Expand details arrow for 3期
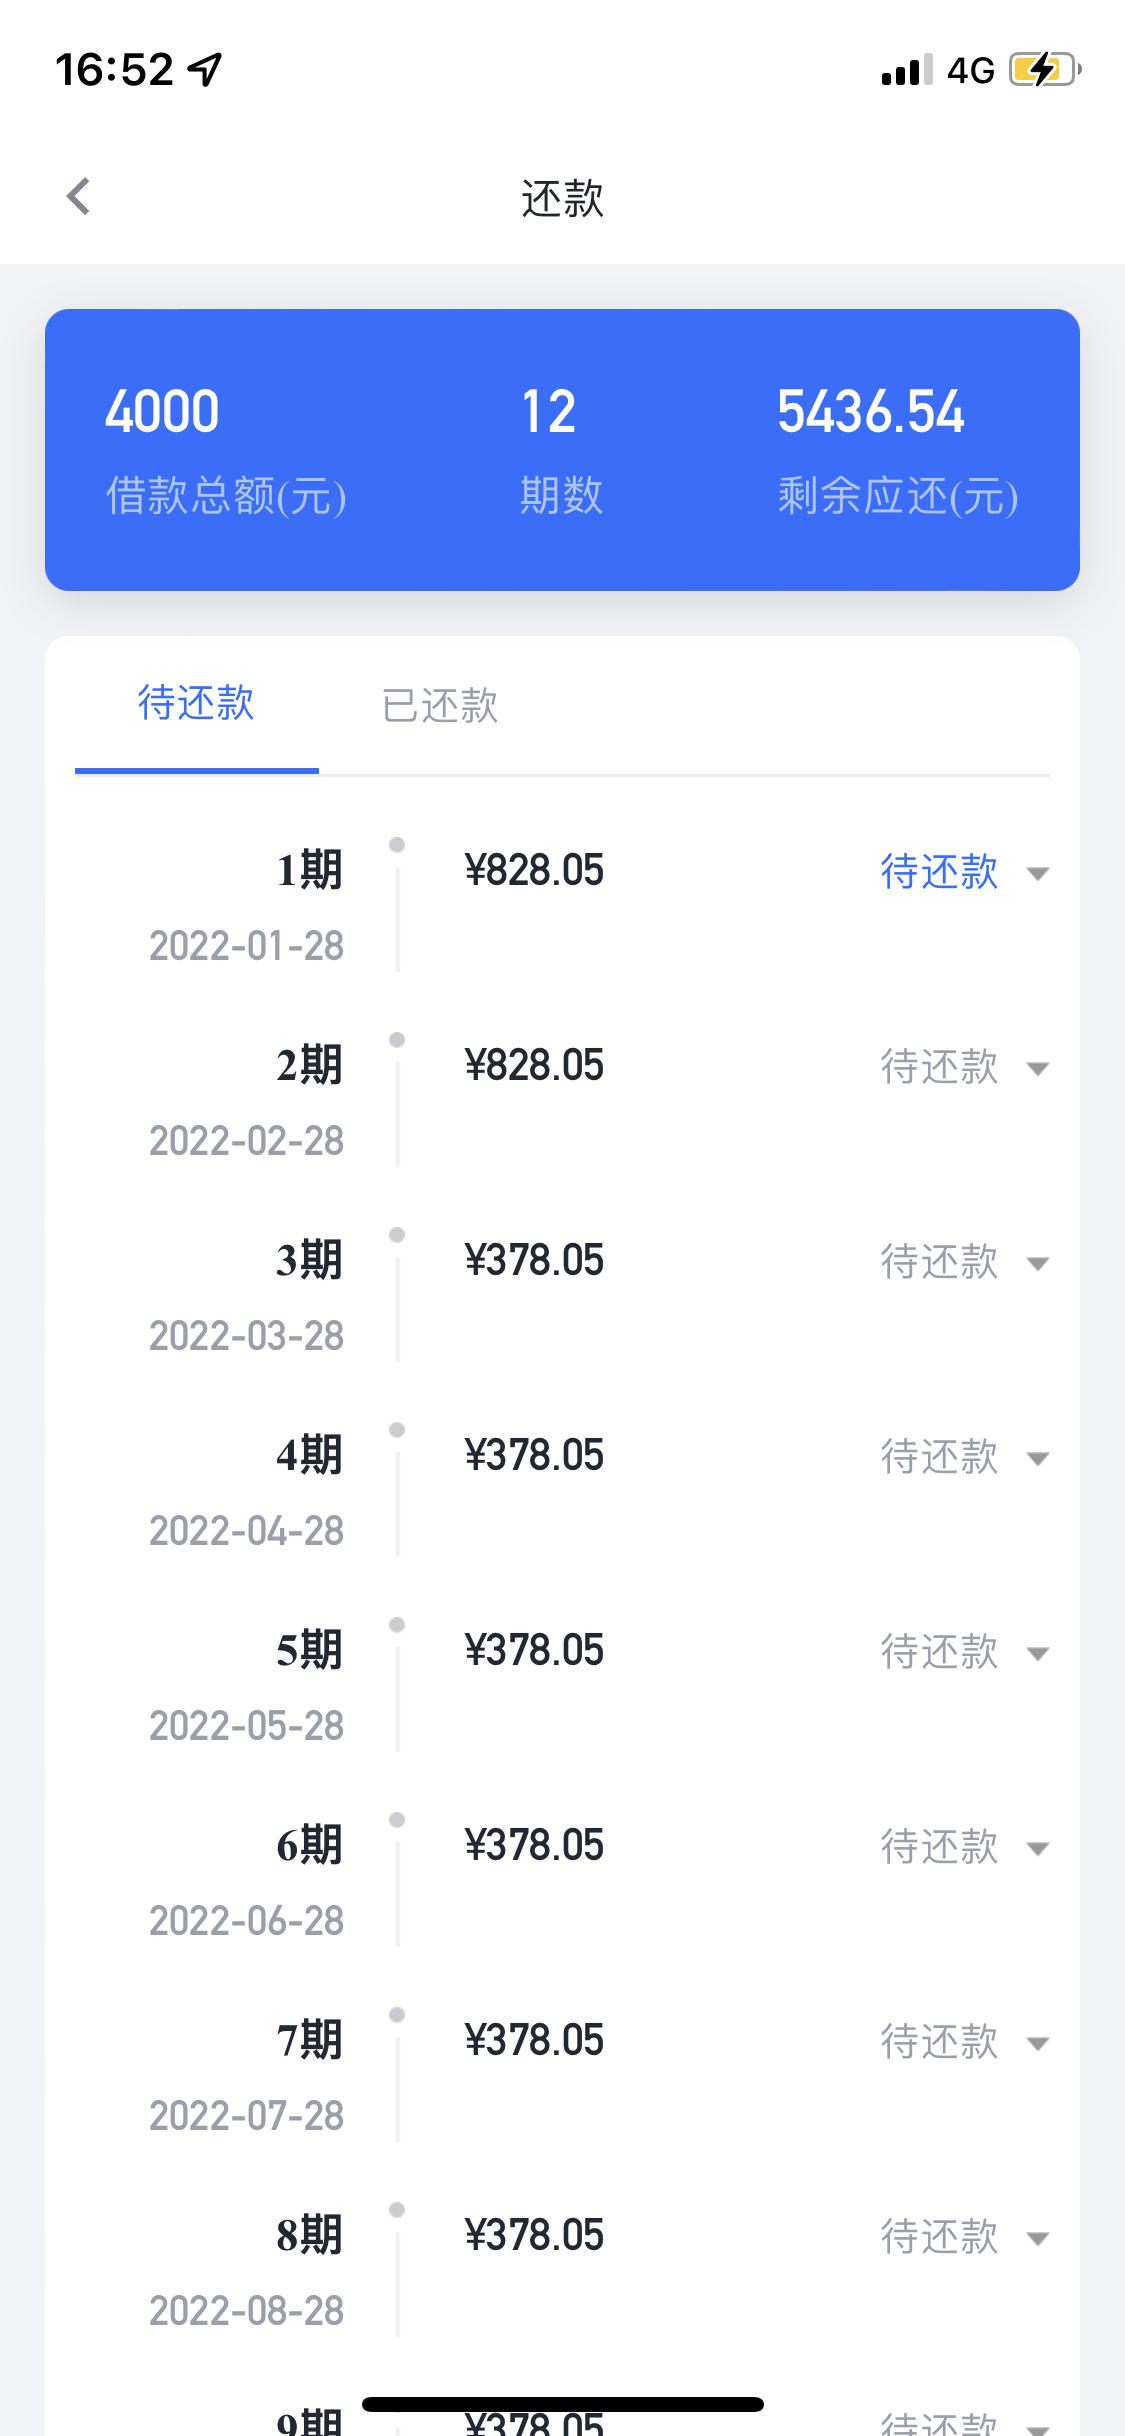This screenshot has height=2436, width=1125. pos(1038,1264)
